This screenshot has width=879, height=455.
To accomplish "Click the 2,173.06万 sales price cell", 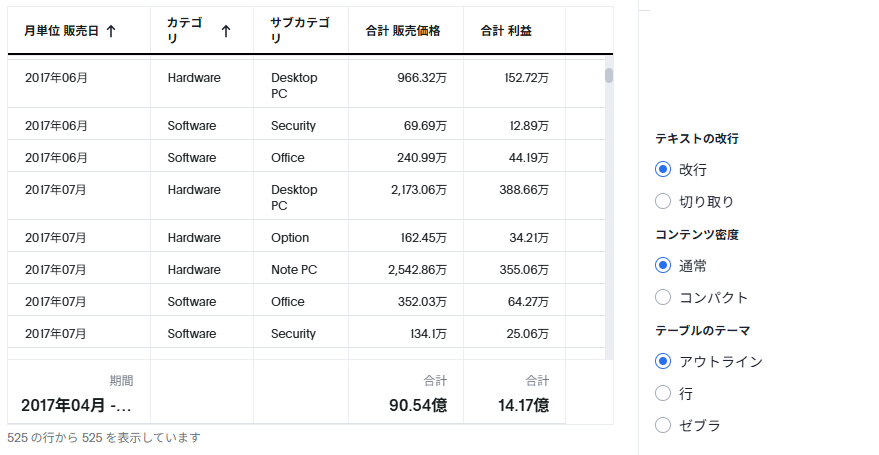I will (406, 196).
